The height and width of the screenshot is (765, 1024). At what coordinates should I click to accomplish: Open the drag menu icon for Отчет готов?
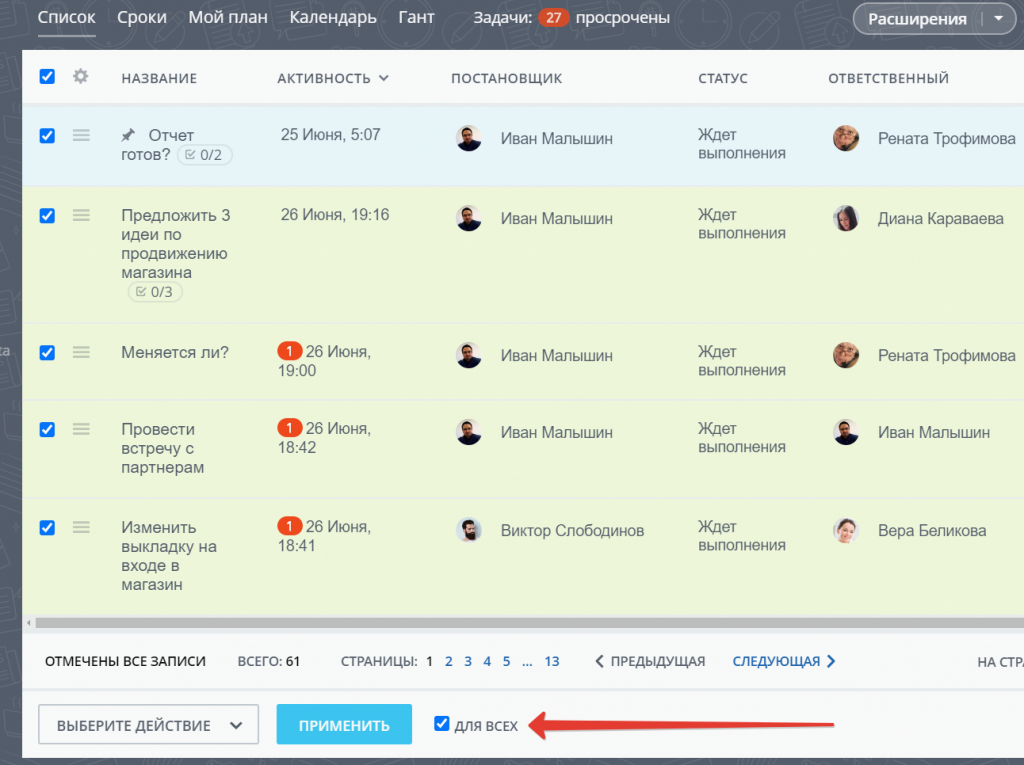pyautogui.click(x=81, y=135)
